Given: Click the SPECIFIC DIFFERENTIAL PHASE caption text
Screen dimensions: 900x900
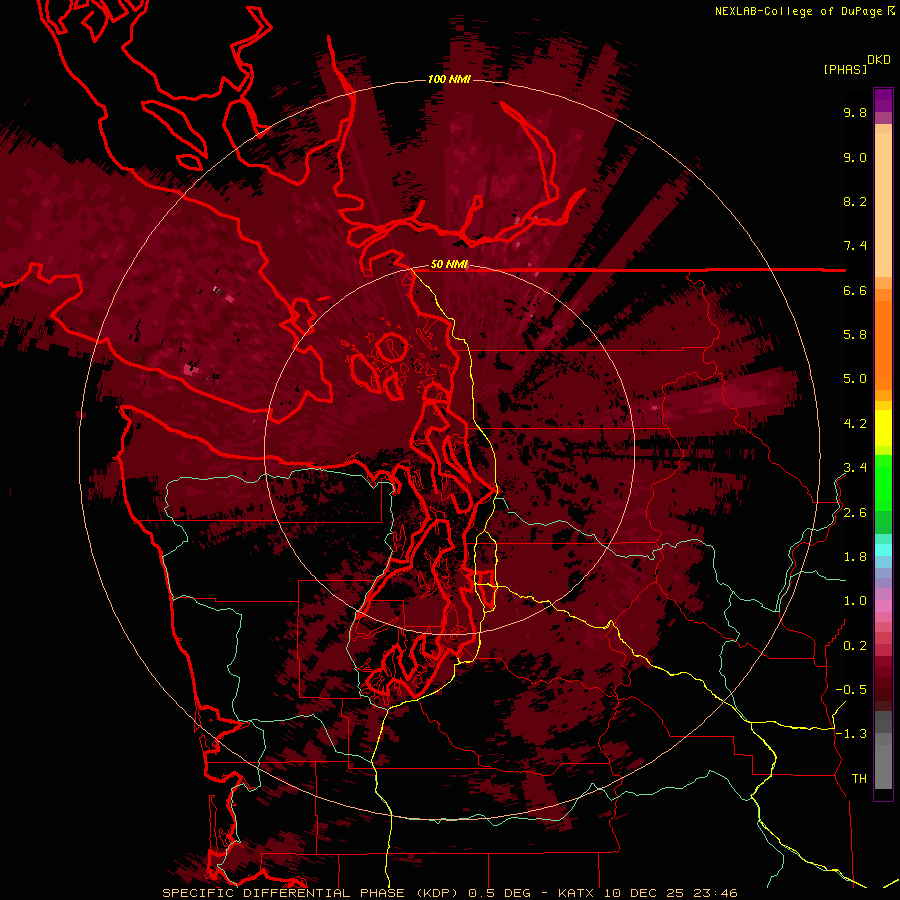Looking at the screenshot, I should click(x=282, y=893).
